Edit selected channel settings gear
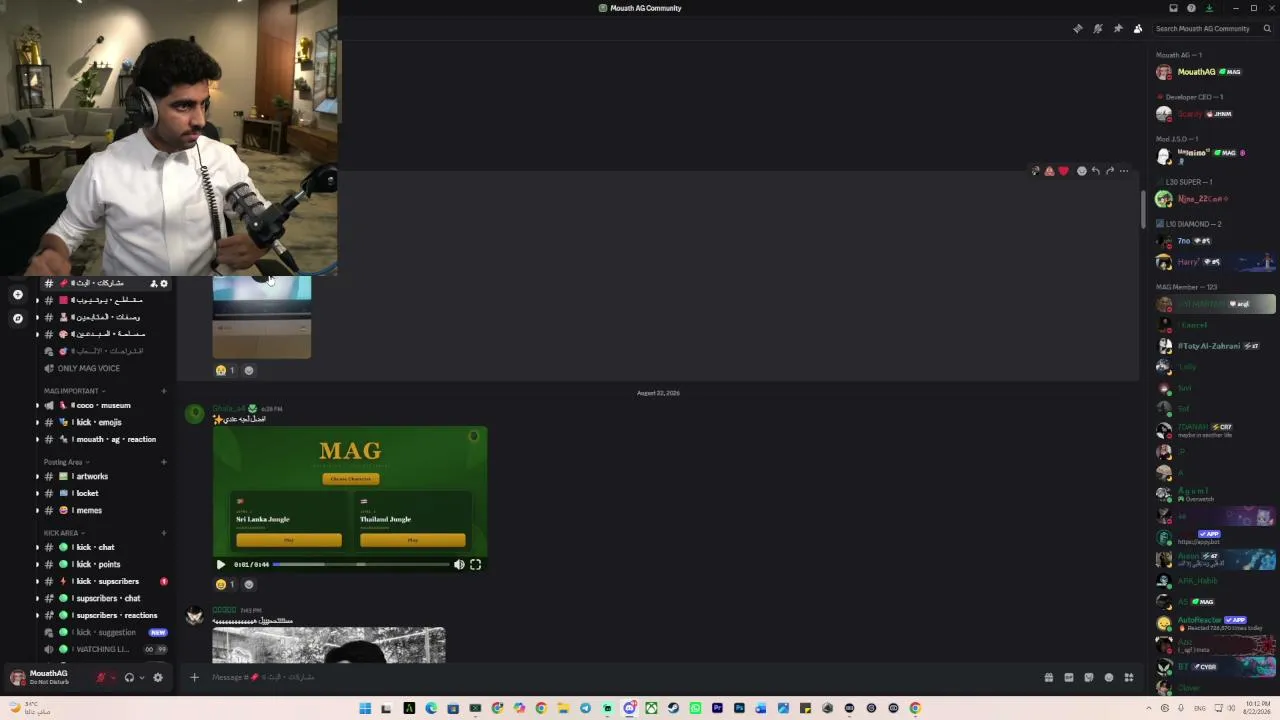The height and width of the screenshot is (720, 1280). [164, 283]
